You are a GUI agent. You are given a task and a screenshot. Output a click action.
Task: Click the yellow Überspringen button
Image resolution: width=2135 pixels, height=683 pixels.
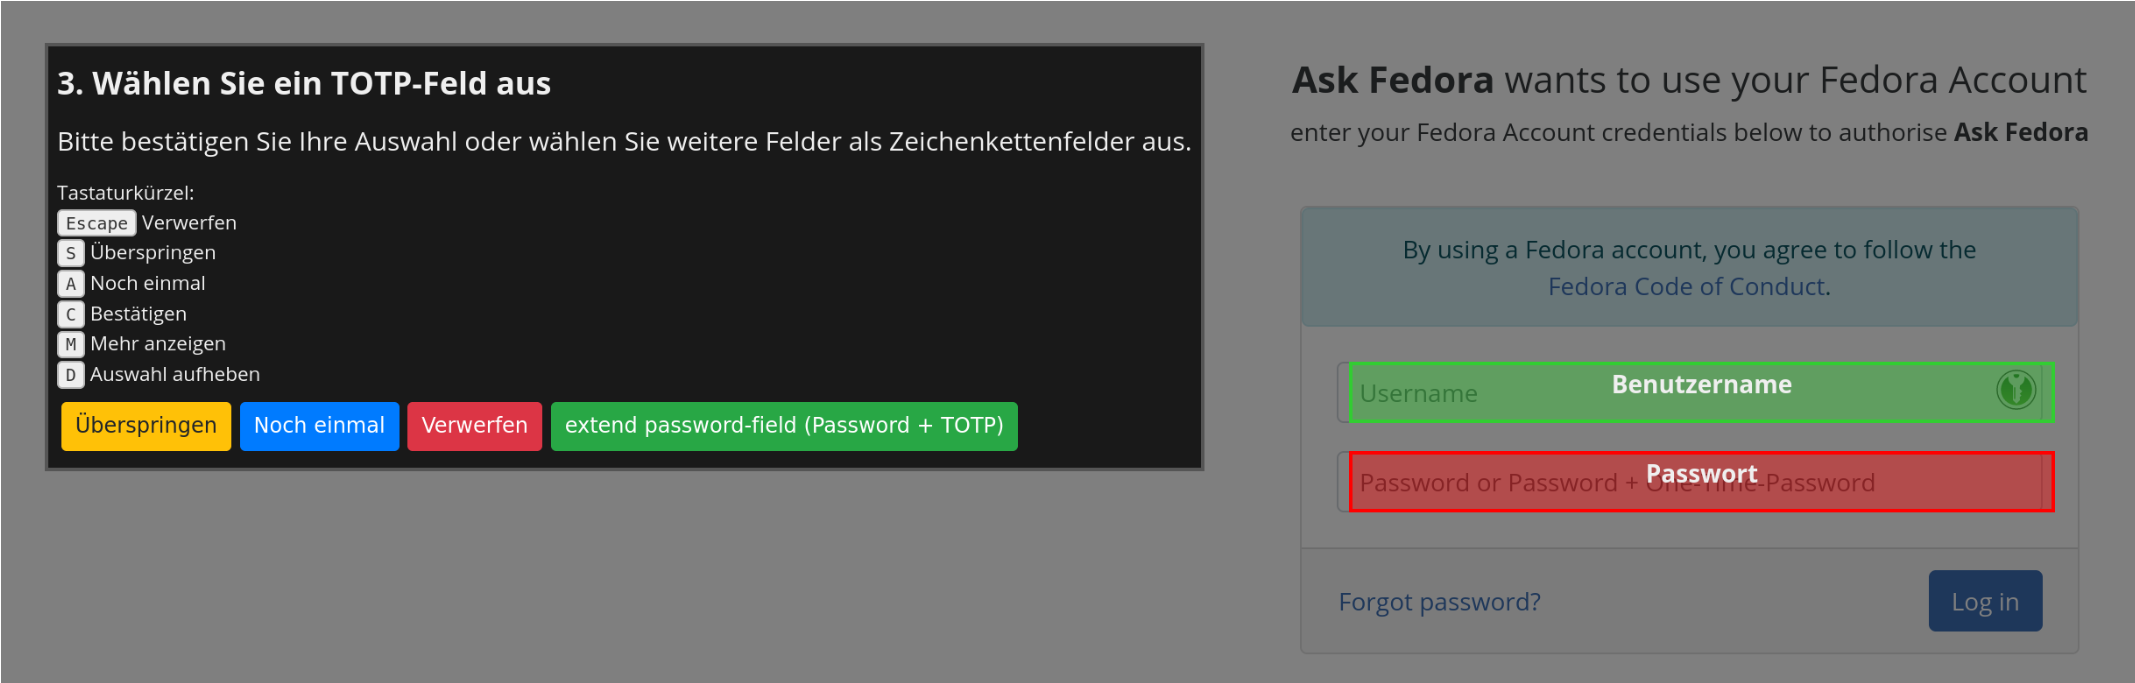point(145,425)
